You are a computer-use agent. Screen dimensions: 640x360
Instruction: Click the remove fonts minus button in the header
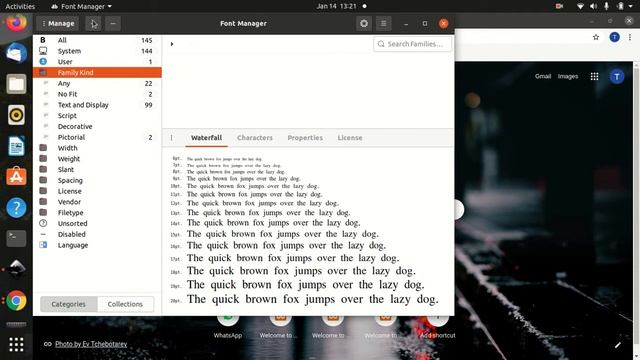[x=113, y=24]
